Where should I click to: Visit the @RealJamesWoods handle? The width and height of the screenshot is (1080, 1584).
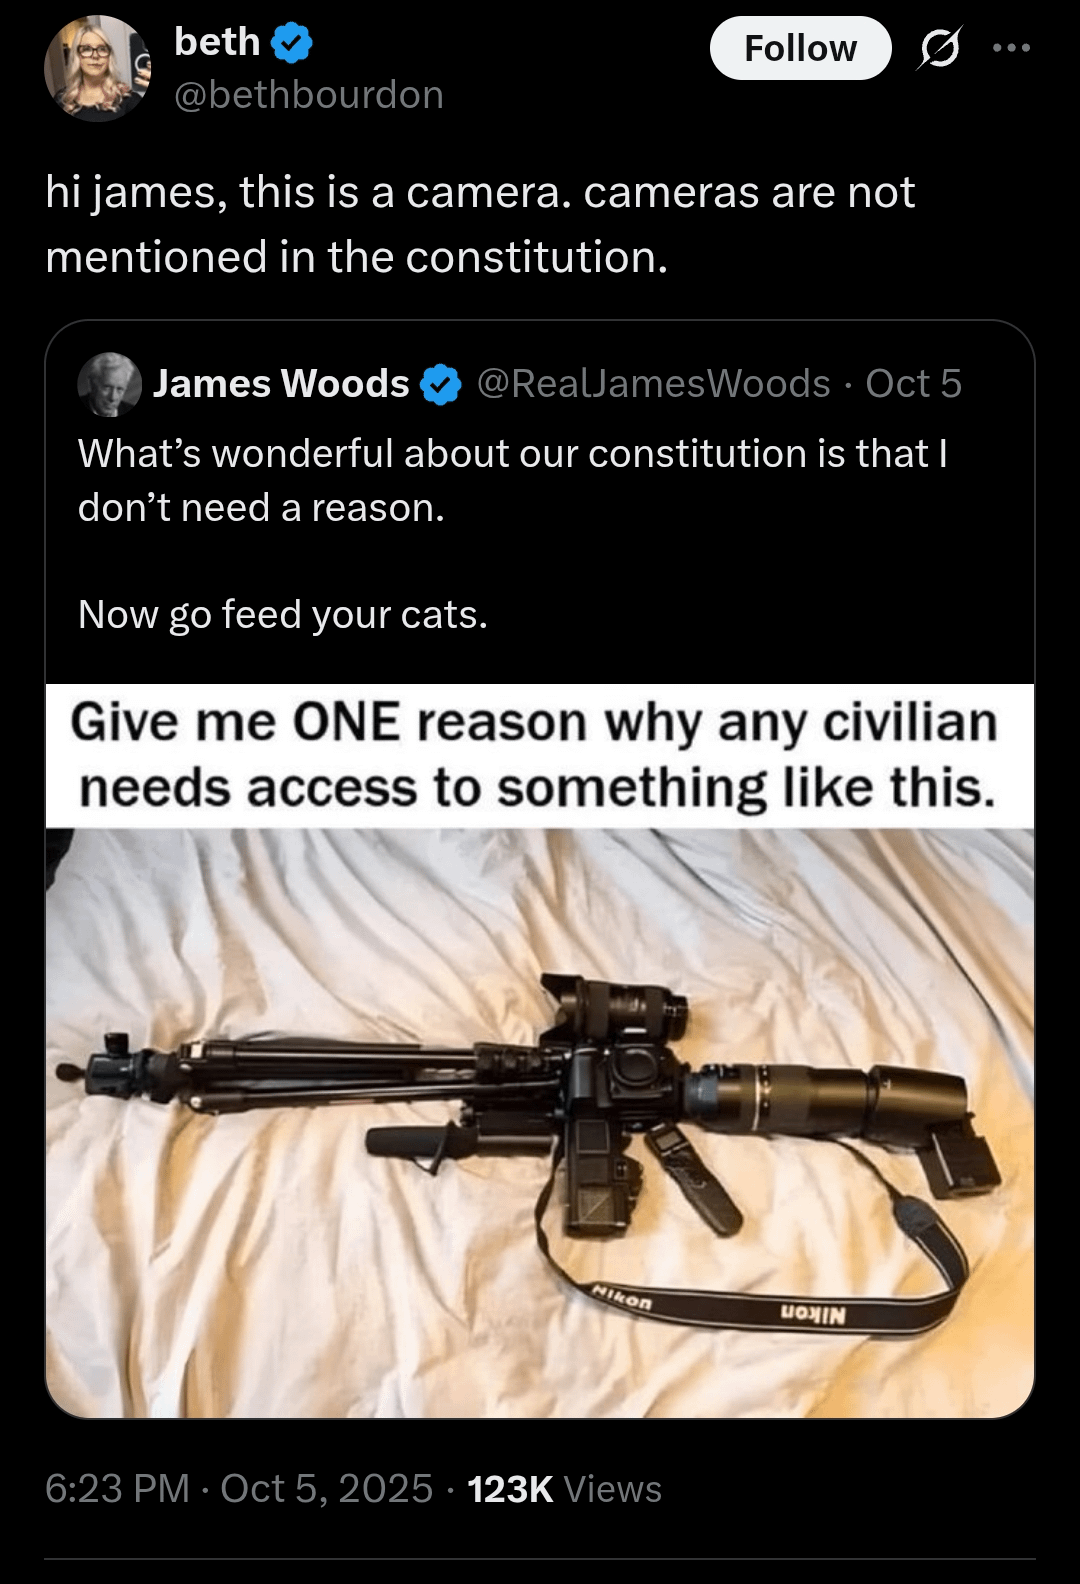(x=653, y=384)
